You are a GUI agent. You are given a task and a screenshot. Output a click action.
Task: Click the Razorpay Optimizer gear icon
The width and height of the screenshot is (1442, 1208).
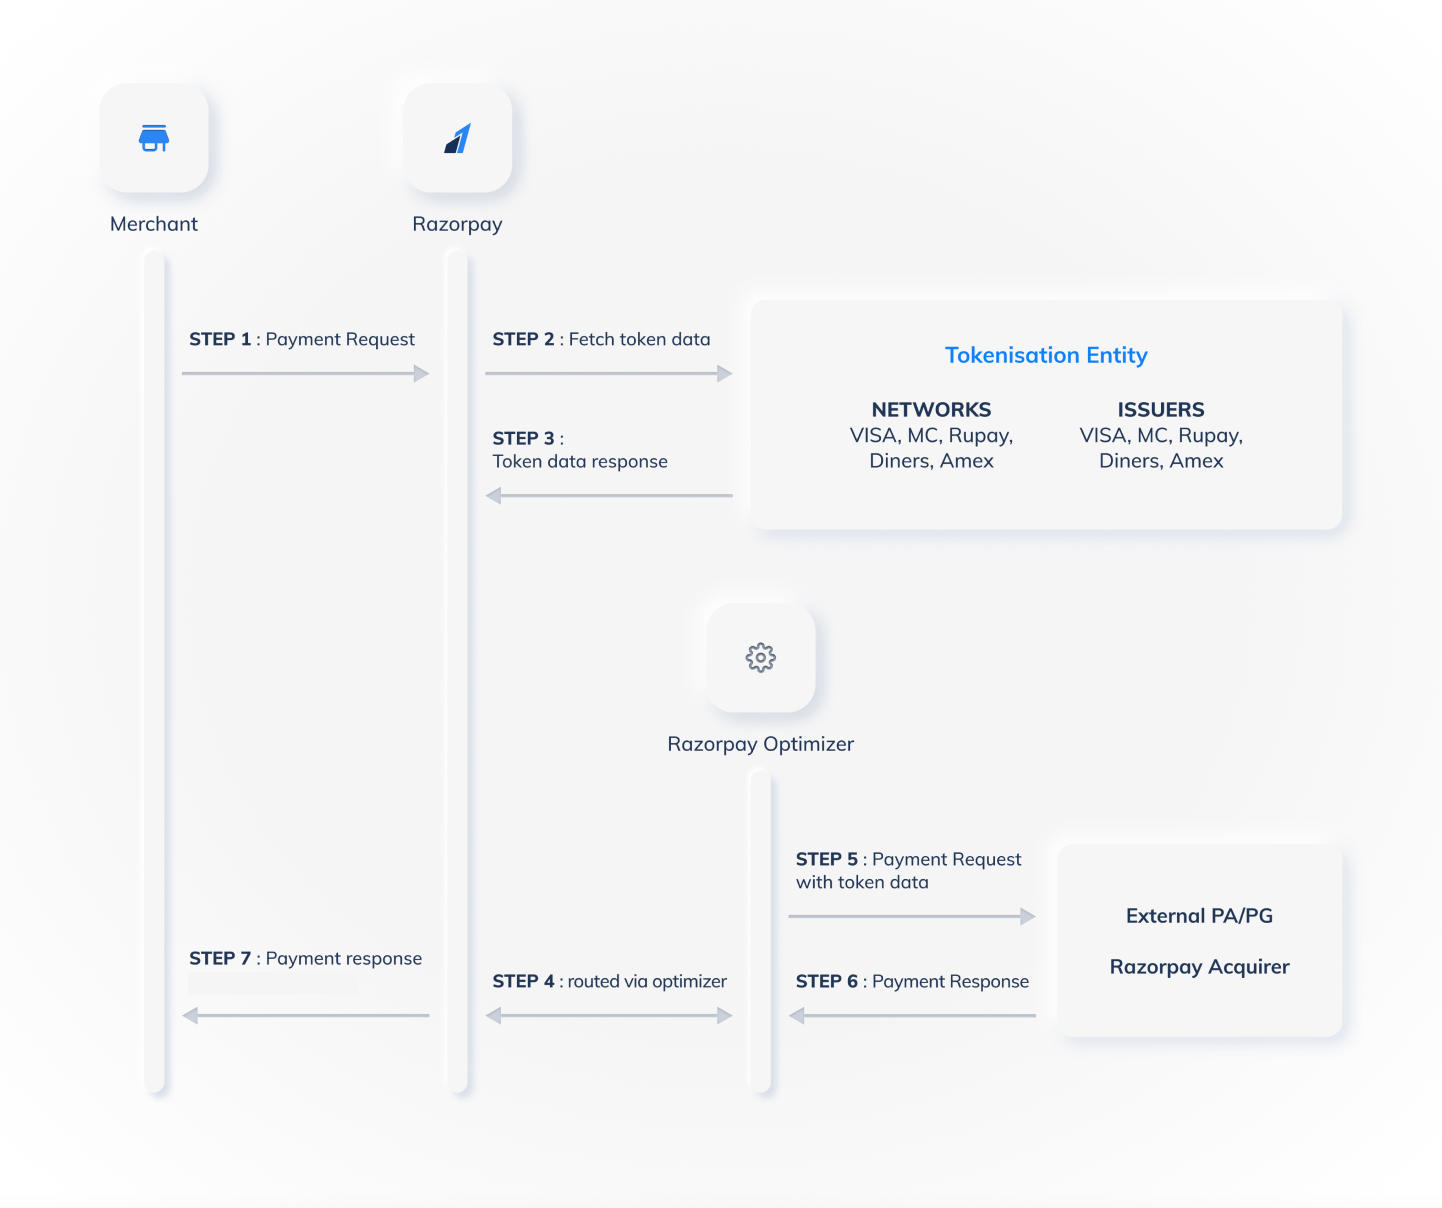tap(761, 658)
